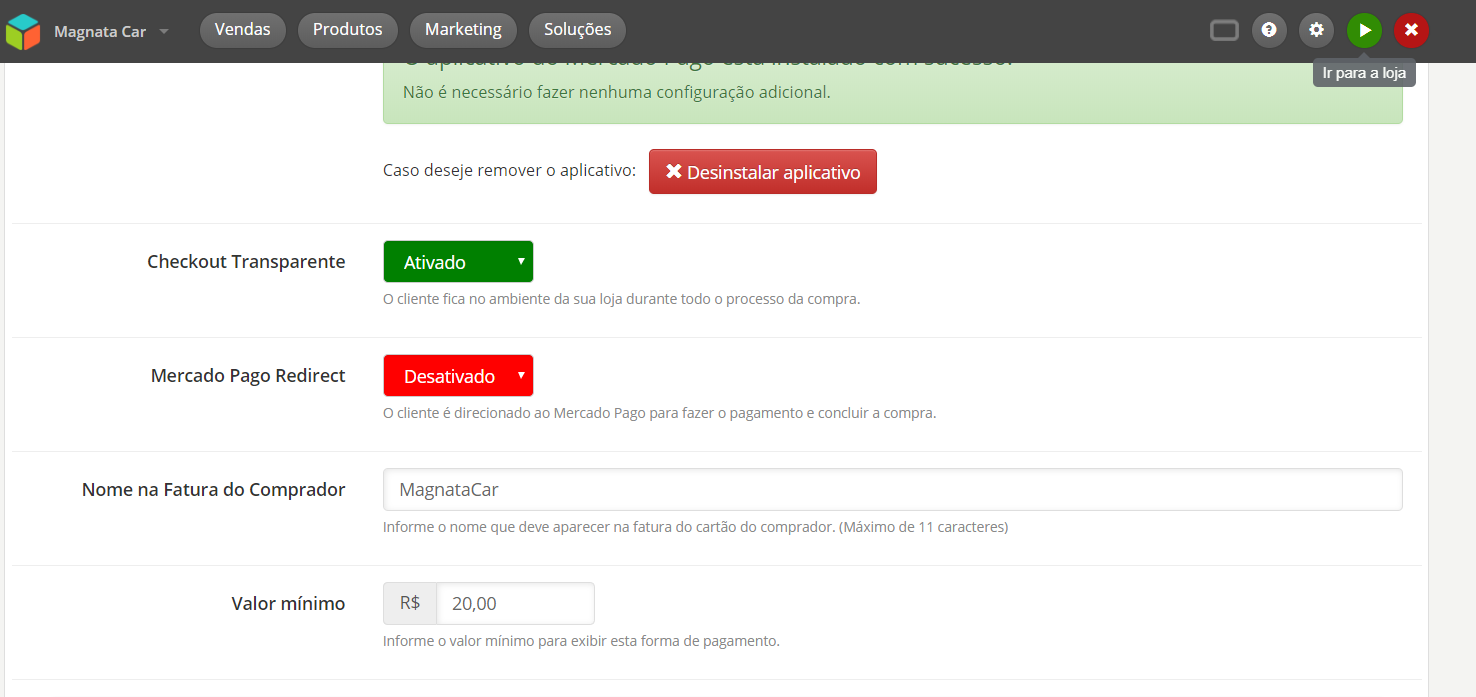Click the Checkout Transparente label
Image resolution: width=1476 pixels, height=697 pixels.
246,262
